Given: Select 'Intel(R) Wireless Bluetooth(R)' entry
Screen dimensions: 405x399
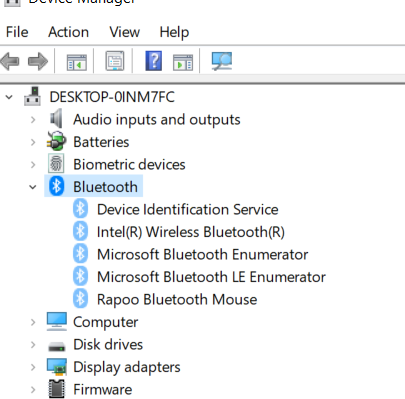Looking at the screenshot, I should click(x=191, y=232).
